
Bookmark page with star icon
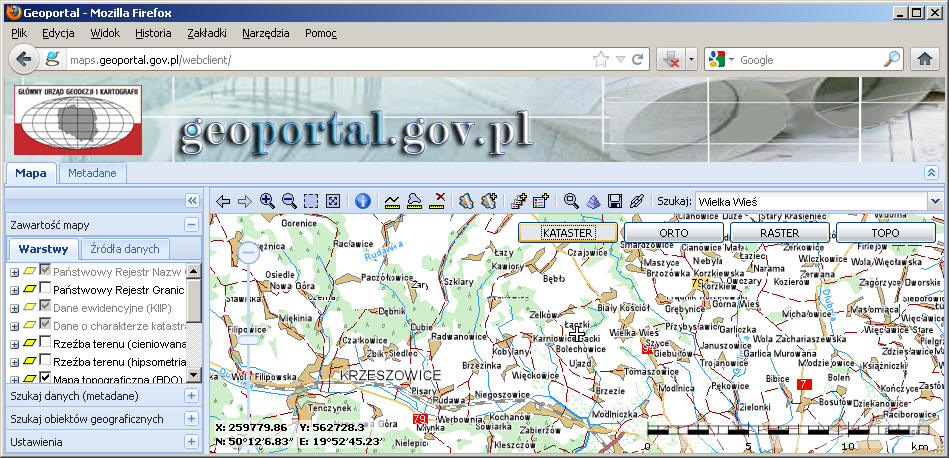coord(600,59)
